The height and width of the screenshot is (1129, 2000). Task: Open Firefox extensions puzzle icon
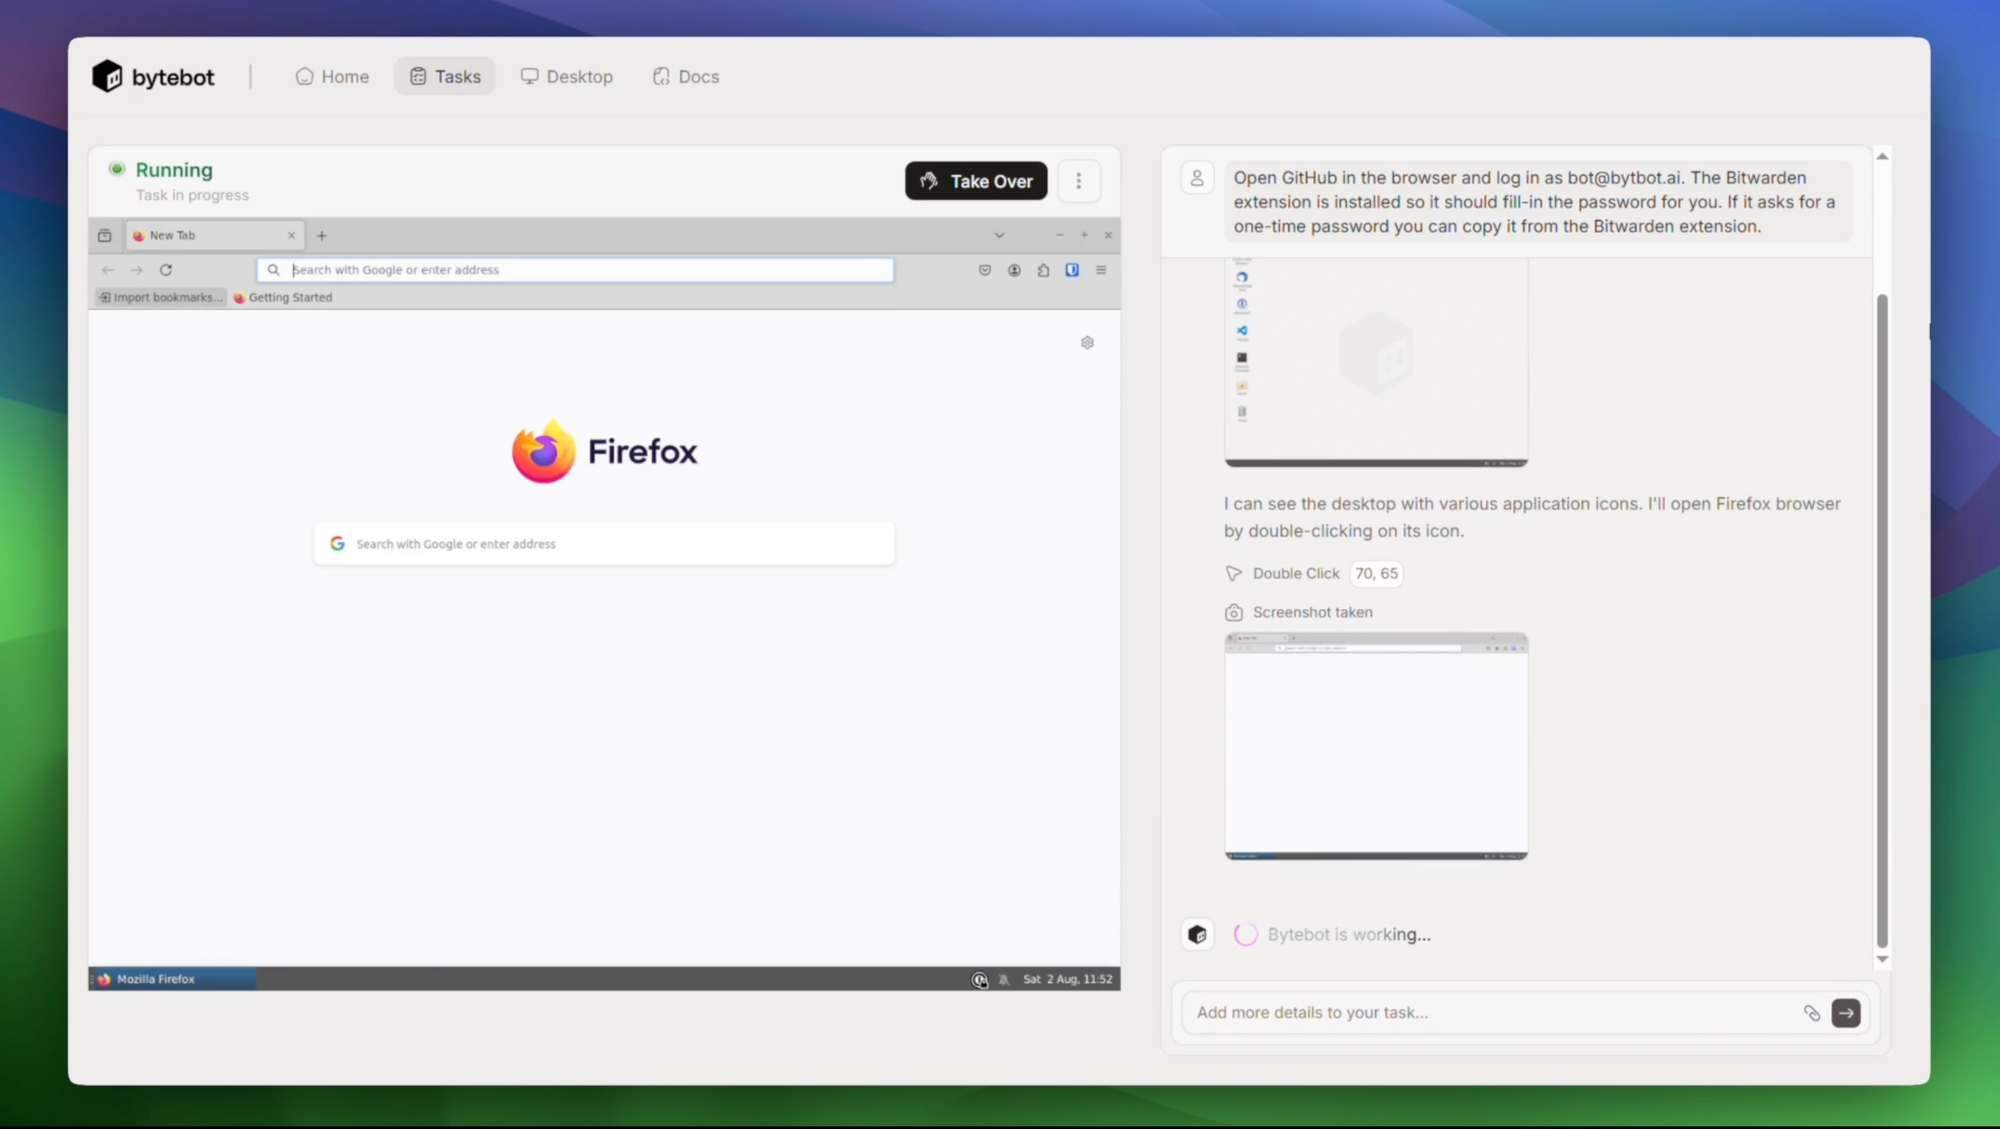(1043, 270)
